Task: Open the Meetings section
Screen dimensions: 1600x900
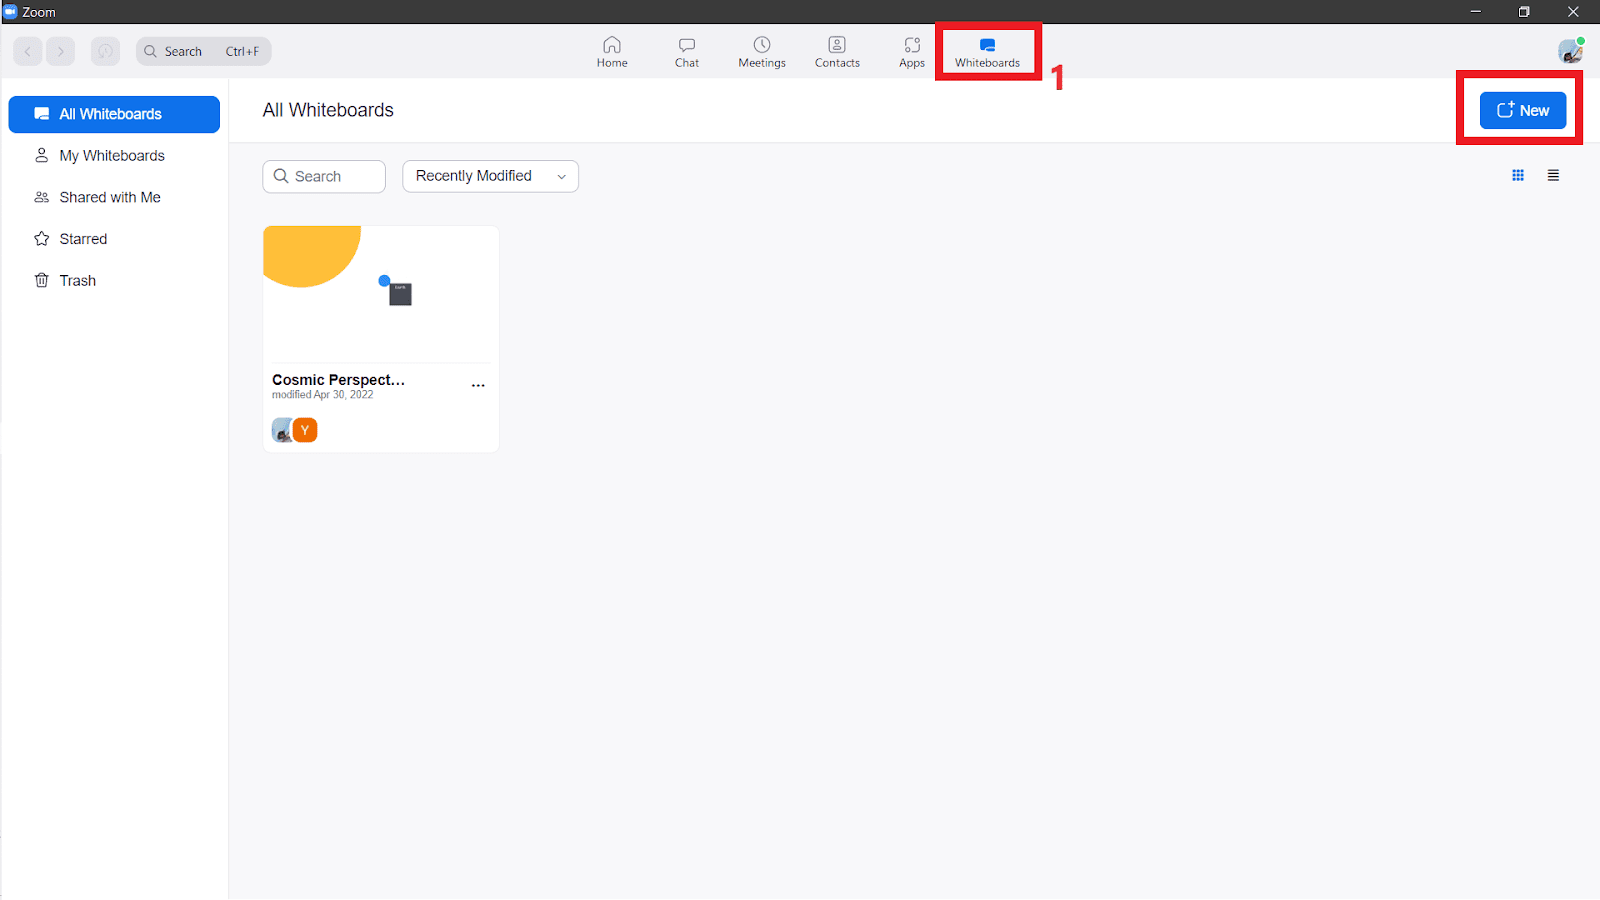Action: pyautogui.click(x=761, y=51)
